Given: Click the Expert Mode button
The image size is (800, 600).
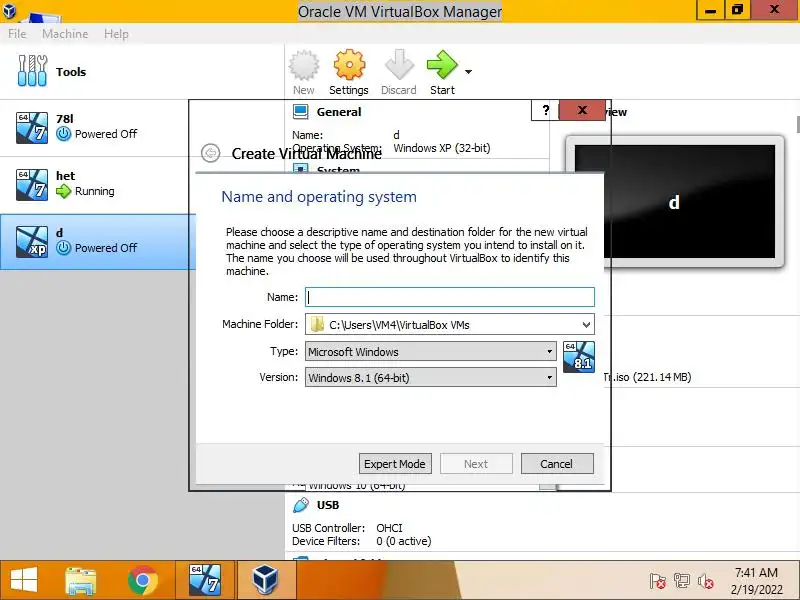Looking at the screenshot, I should tap(395, 464).
